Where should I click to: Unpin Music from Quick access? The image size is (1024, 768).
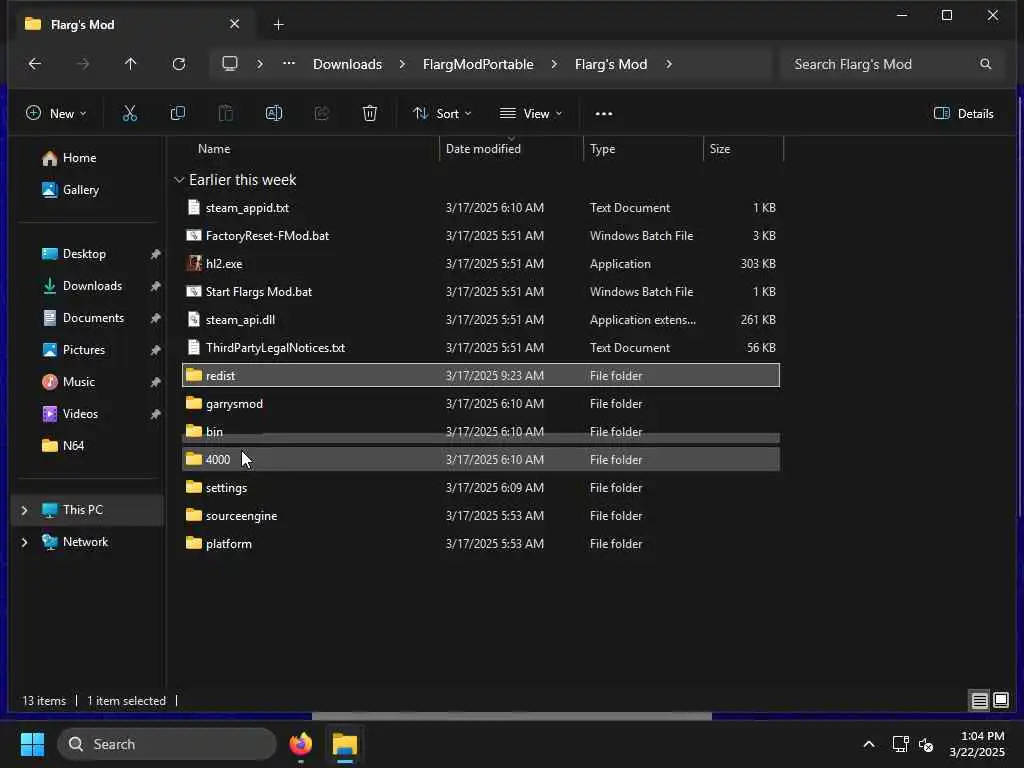click(x=155, y=382)
